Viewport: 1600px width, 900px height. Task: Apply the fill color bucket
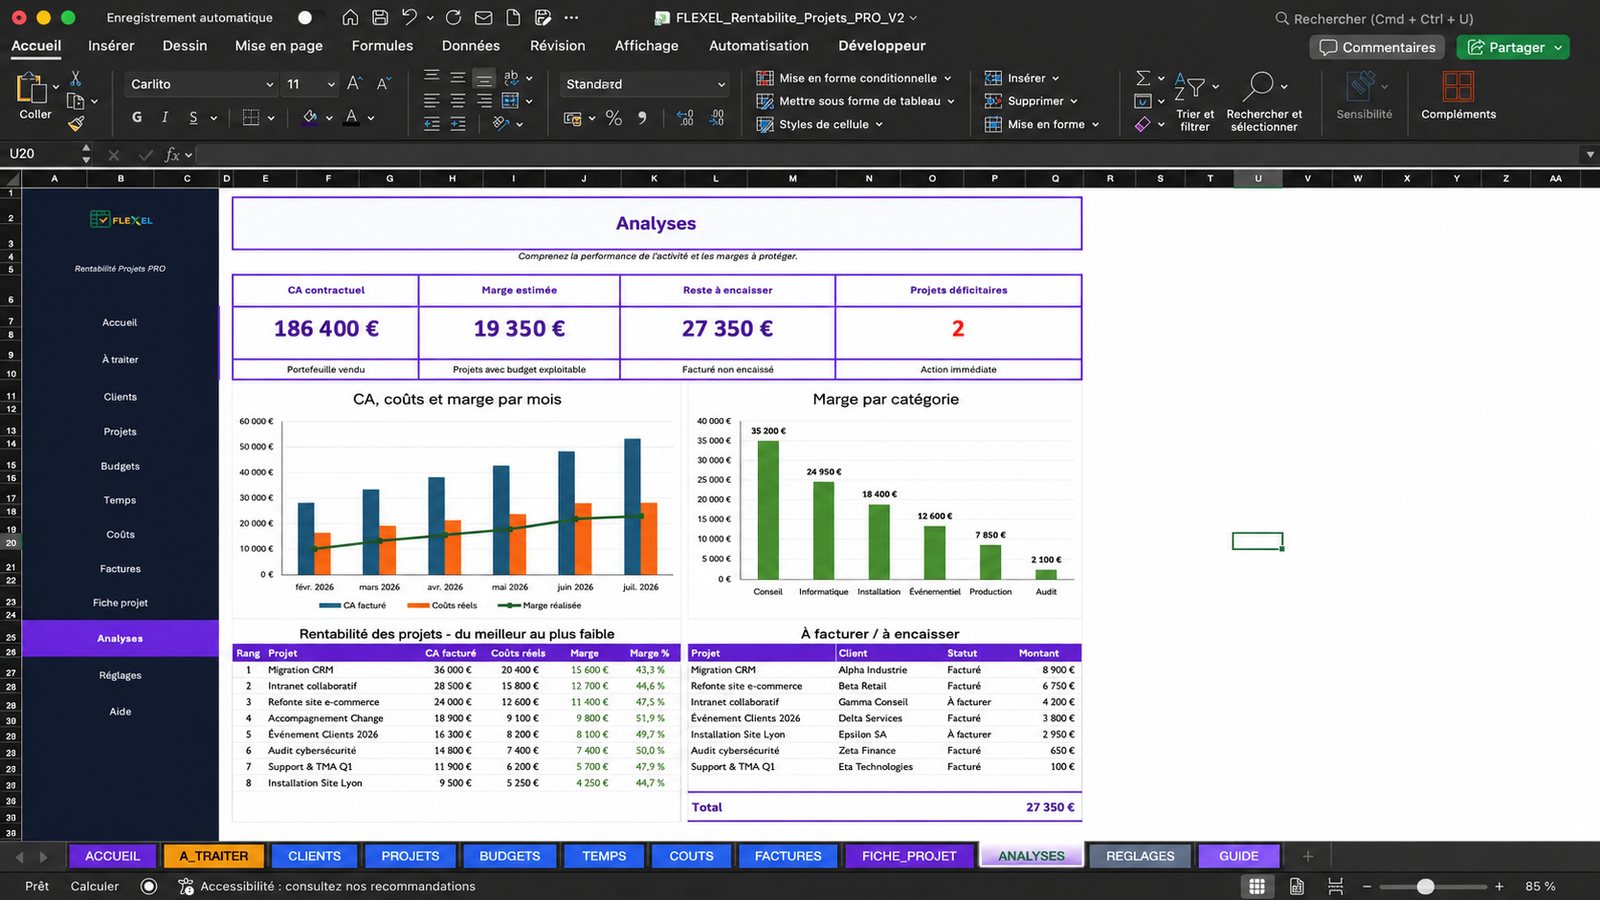[310, 117]
